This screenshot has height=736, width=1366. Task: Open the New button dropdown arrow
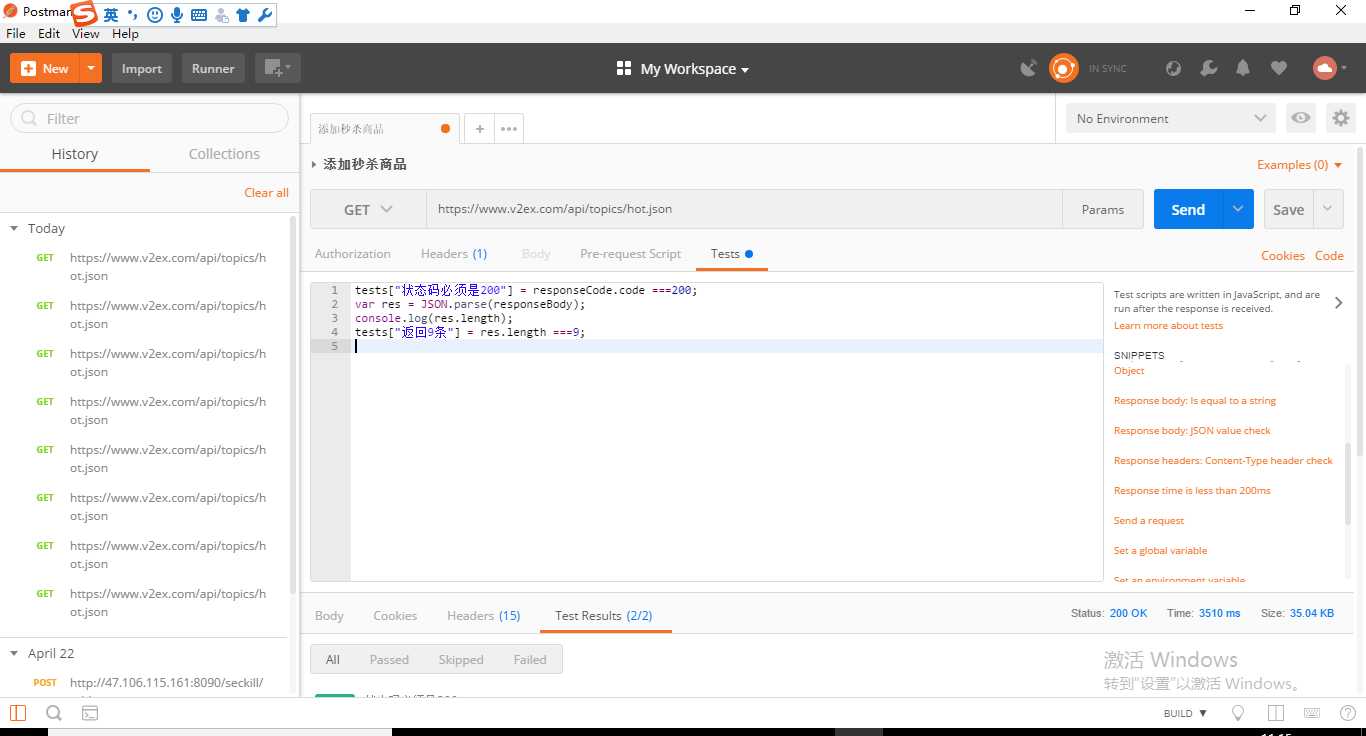pyautogui.click(x=91, y=68)
